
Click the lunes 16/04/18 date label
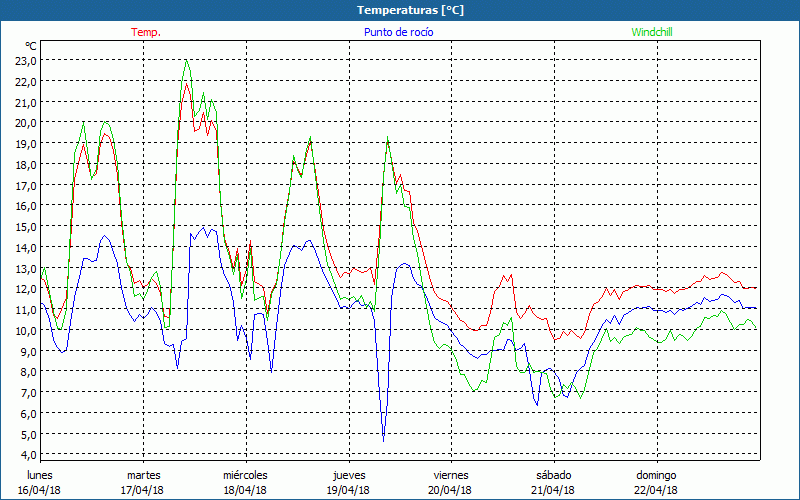coord(40,482)
